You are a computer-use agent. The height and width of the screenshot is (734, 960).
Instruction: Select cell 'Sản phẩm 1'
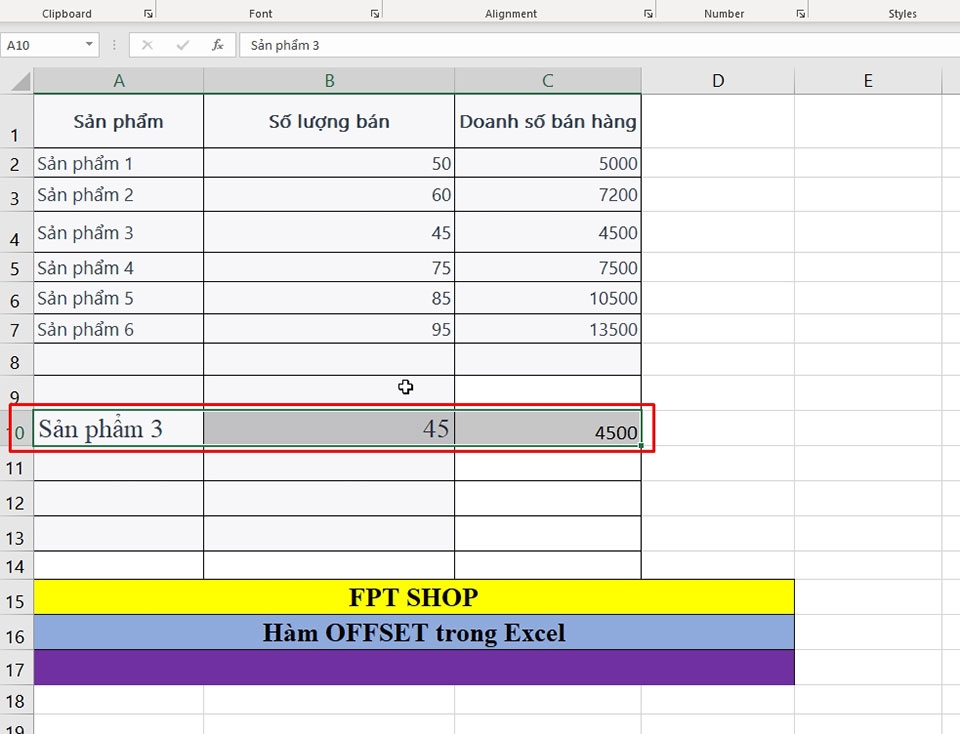tap(119, 163)
